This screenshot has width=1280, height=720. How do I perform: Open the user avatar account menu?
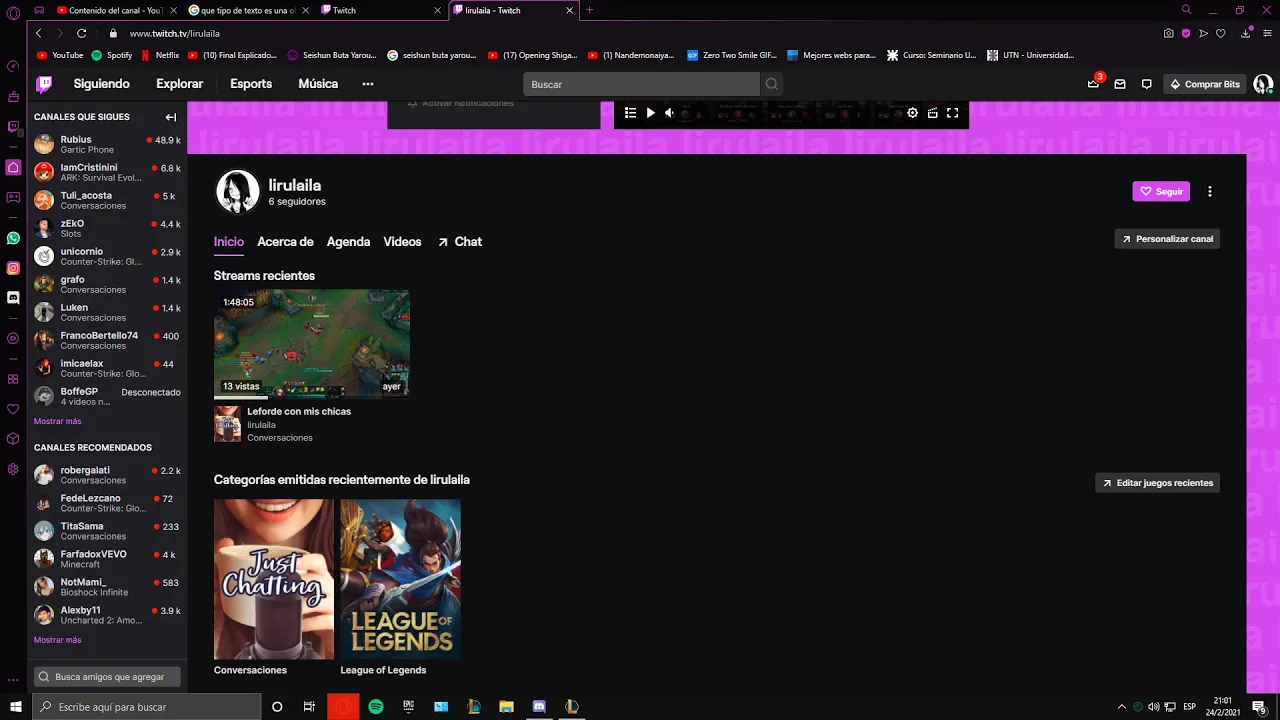click(x=1263, y=84)
